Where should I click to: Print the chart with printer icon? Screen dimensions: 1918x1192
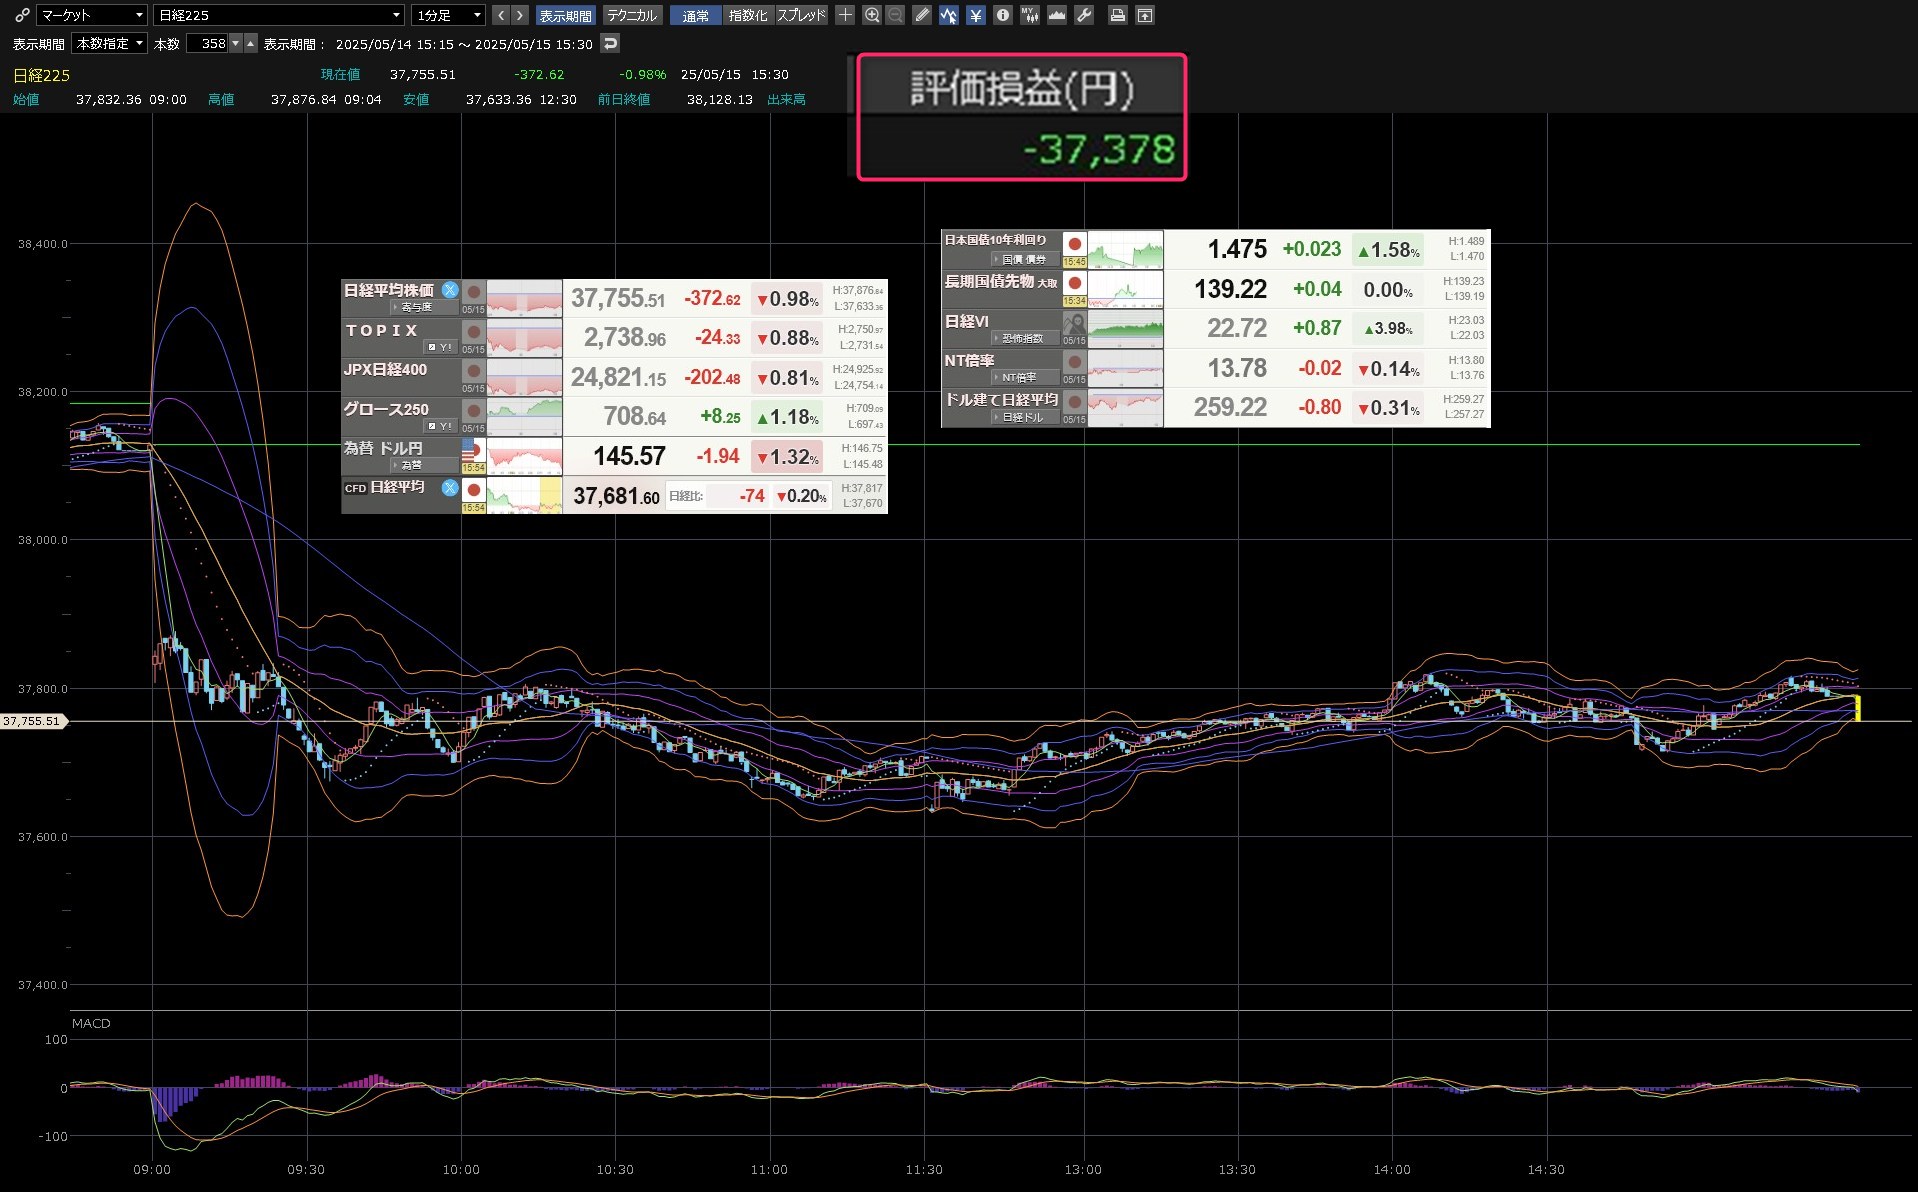pyautogui.click(x=1118, y=15)
